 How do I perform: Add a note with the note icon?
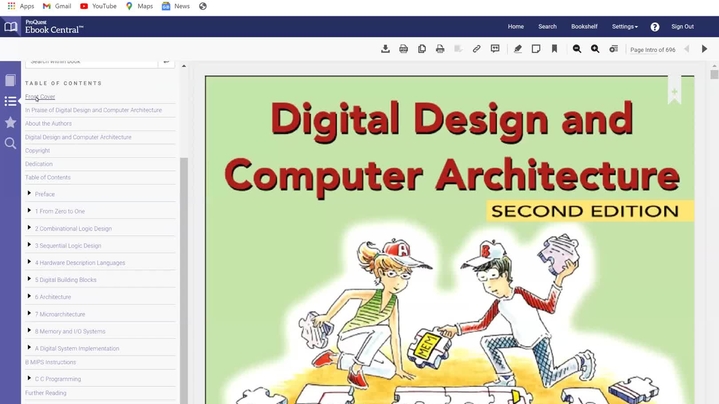click(536, 49)
